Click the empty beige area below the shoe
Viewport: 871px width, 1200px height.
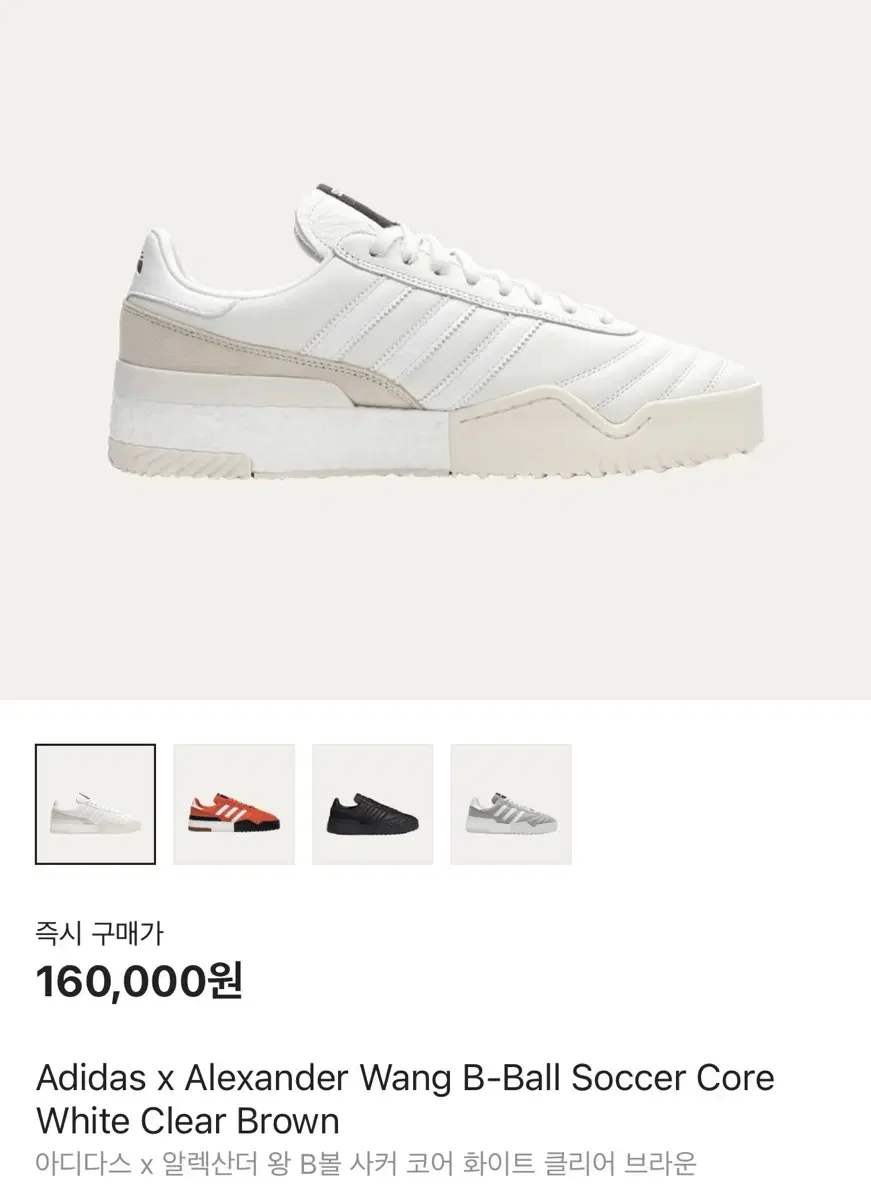pos(435,590)
